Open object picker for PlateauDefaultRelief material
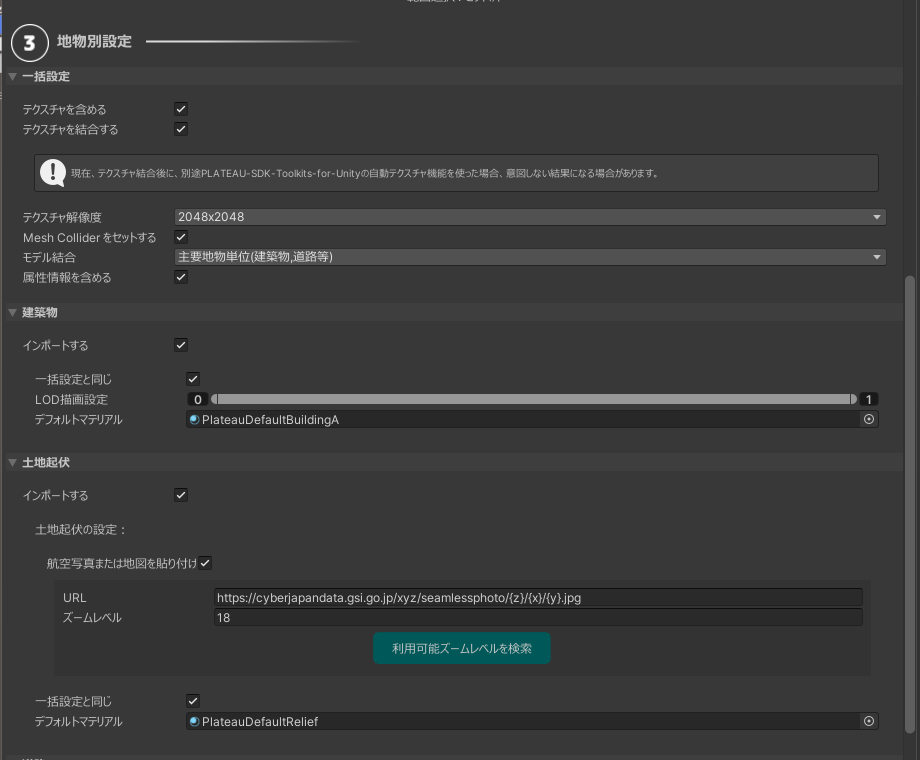Image resolution: width=920 pixels, height=760 pixels. 869,721
